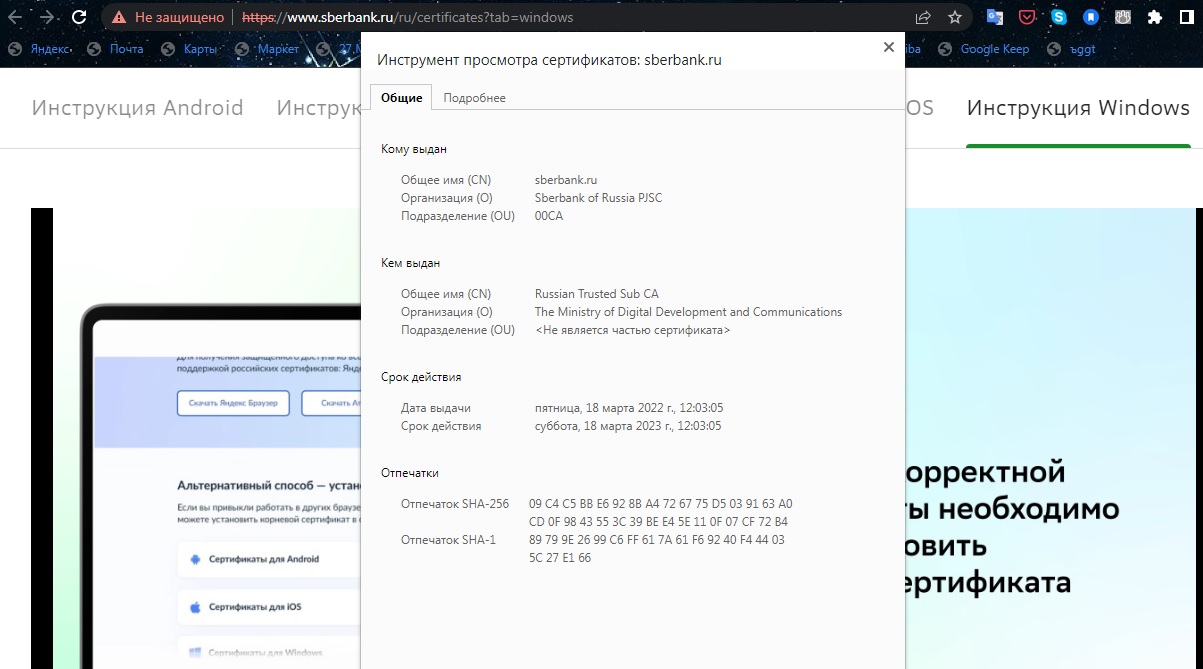Open the blue bookmark extension
This screenshot has height=669, width=1203.
point(1091,17)
